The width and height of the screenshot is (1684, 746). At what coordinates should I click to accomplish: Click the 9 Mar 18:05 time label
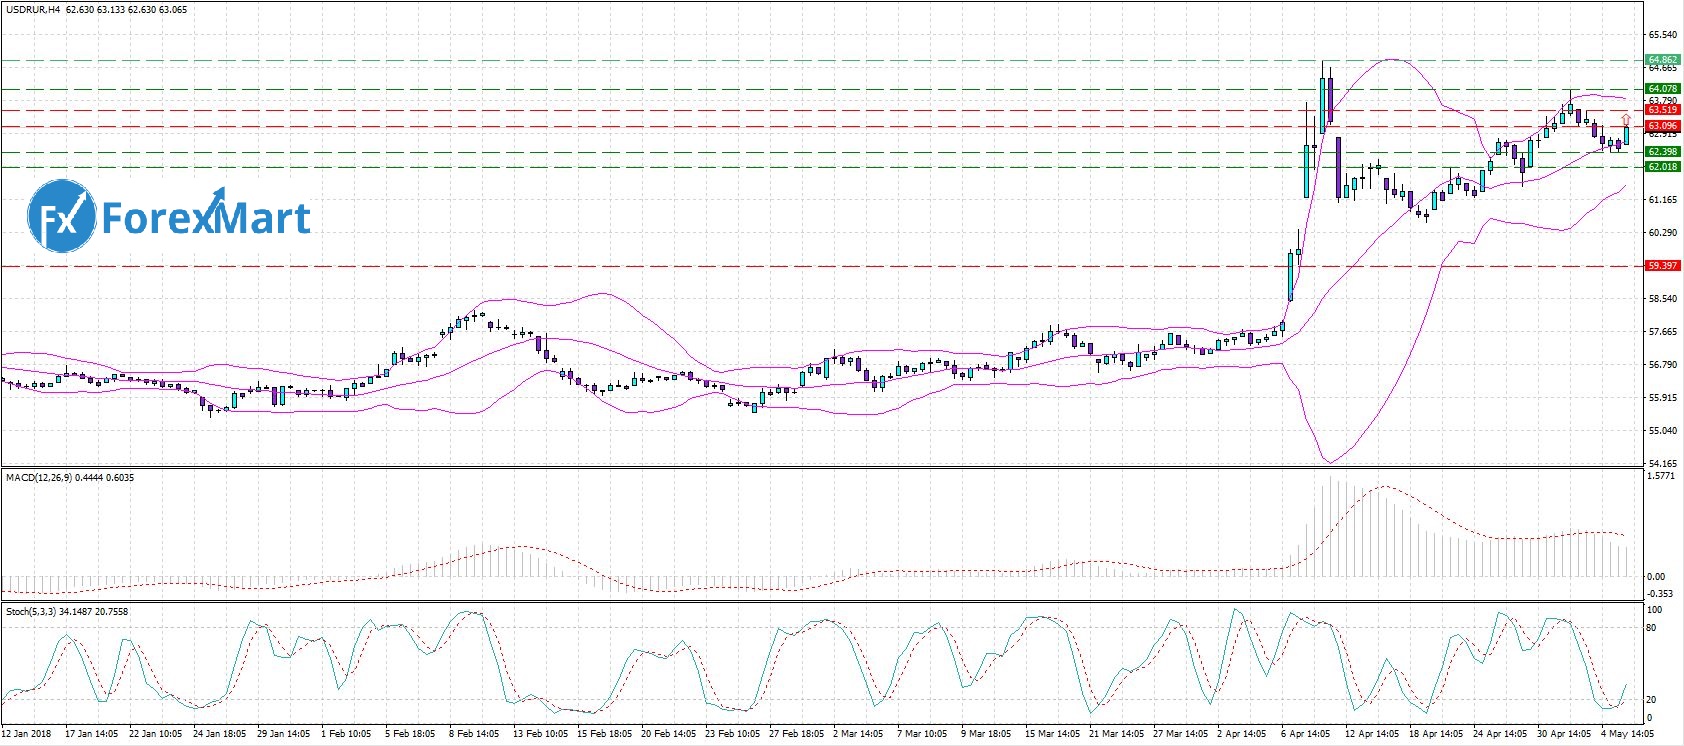pos(986,734)
